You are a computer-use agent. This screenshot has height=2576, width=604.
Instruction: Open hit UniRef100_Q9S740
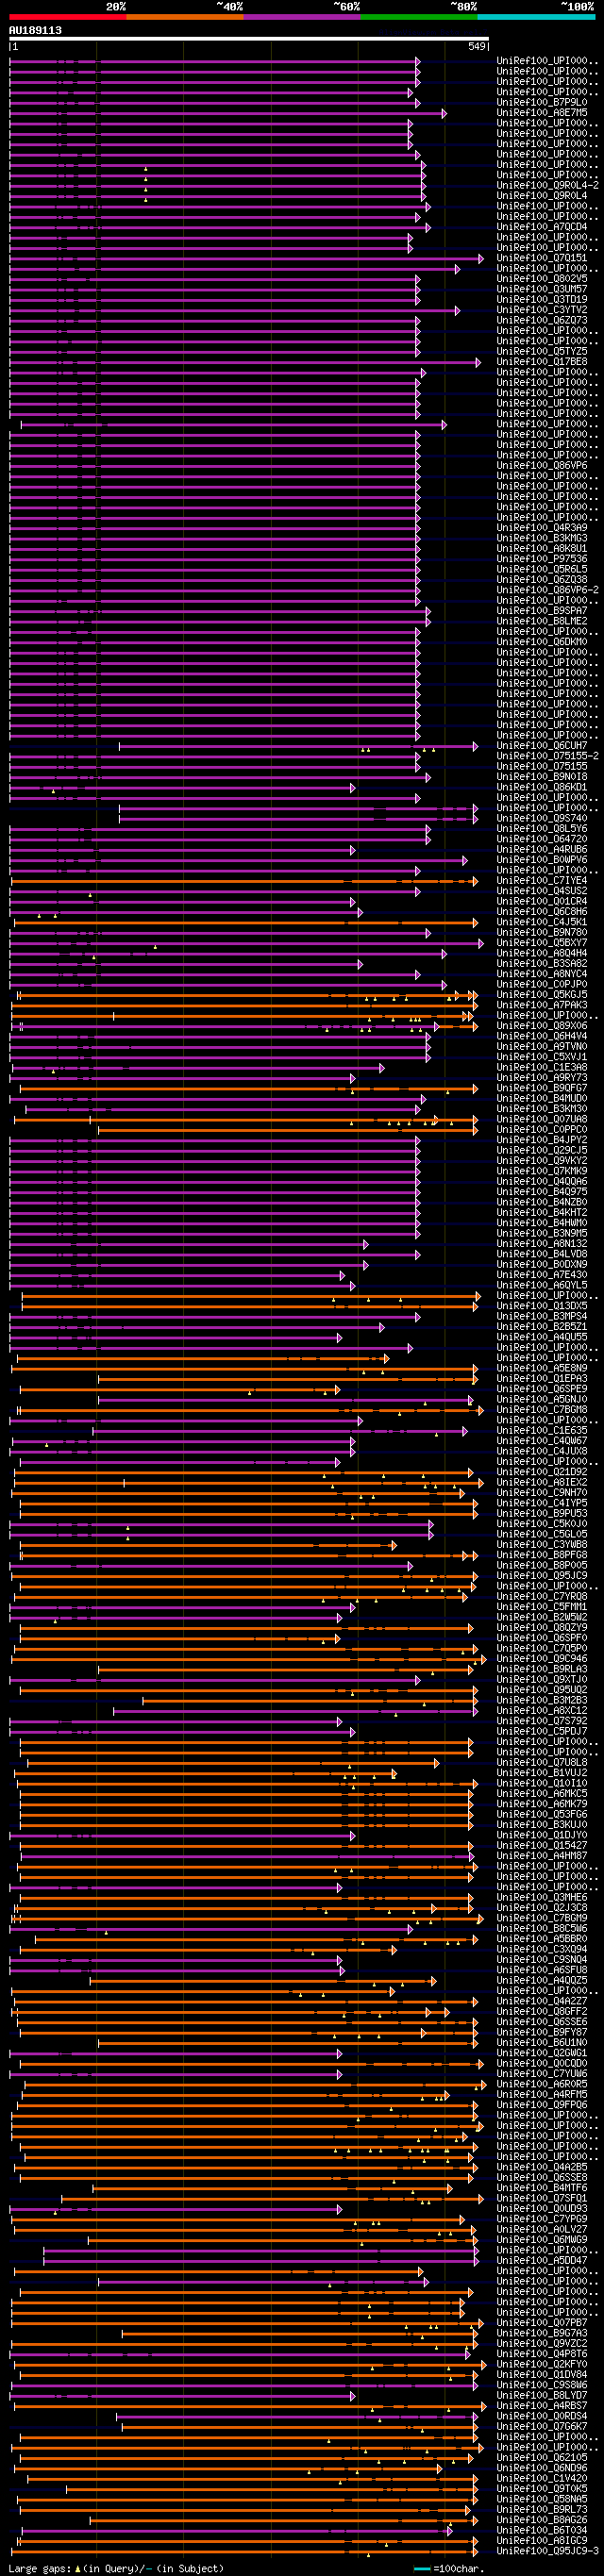(542, 819)
